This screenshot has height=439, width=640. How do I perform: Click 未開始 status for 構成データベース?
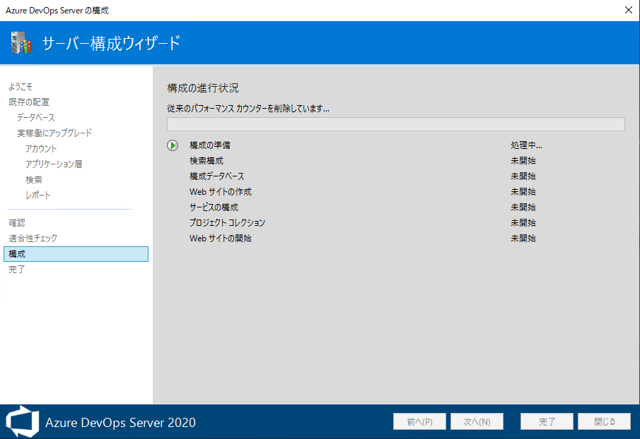click(x=523, y=176)
